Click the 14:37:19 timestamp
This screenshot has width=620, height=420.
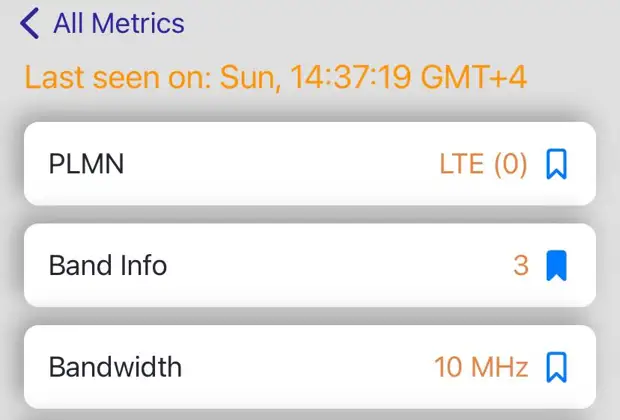(350, 77)
